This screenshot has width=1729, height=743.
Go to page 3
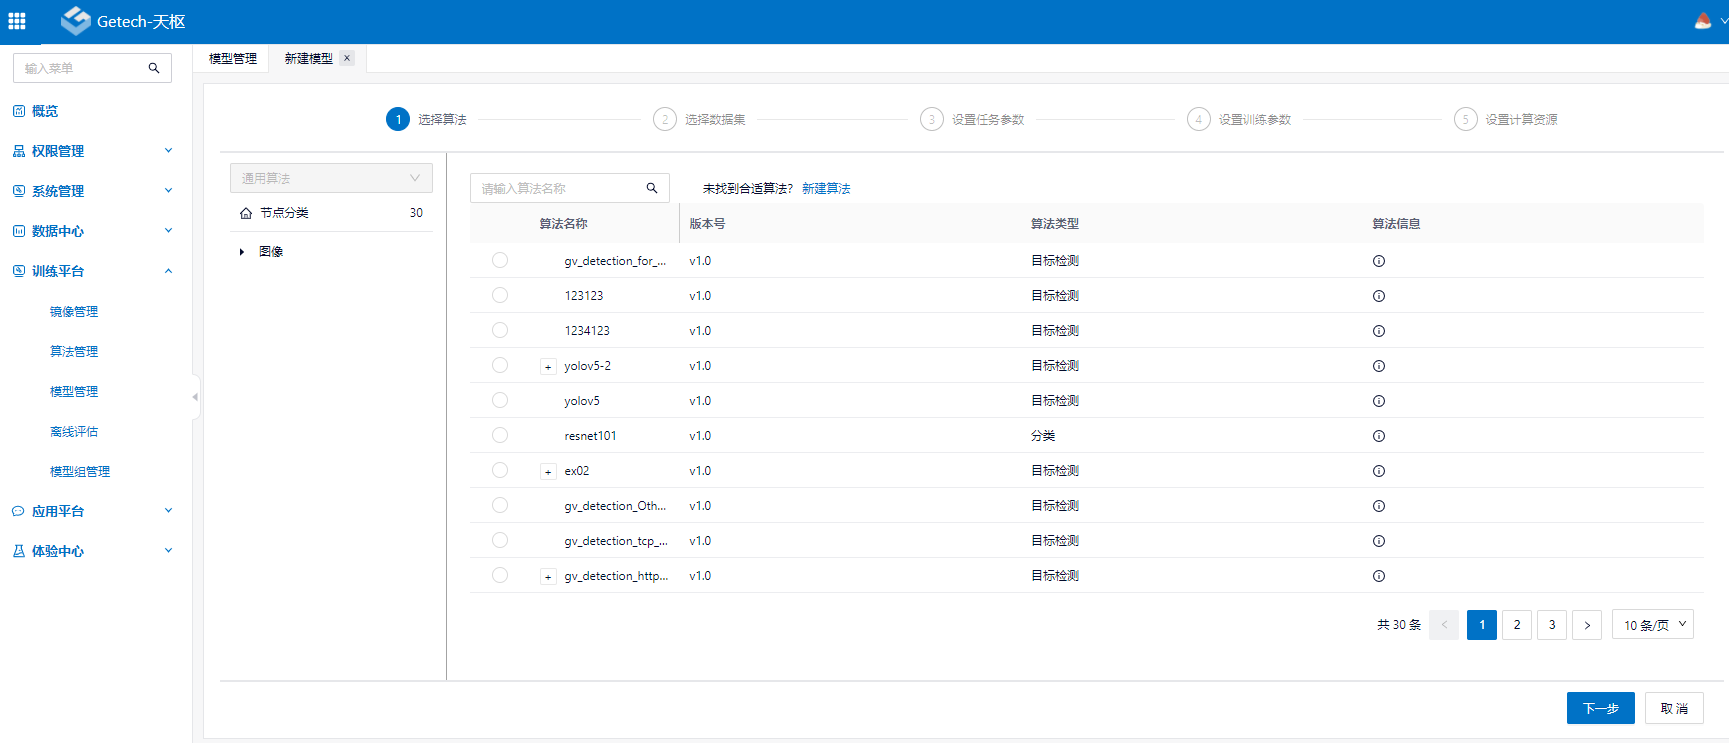point(1552,625)
